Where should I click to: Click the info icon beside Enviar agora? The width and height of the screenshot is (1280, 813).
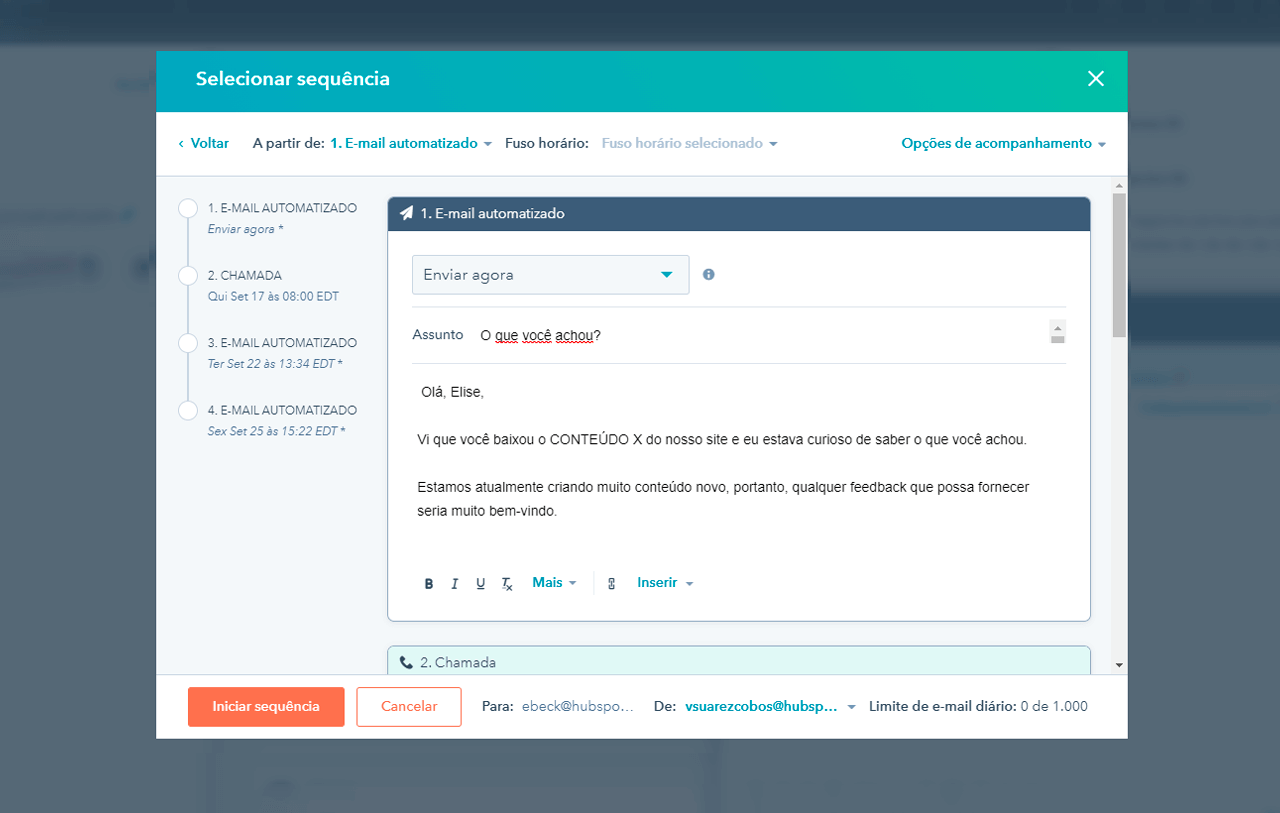click(x=708, y=275)
